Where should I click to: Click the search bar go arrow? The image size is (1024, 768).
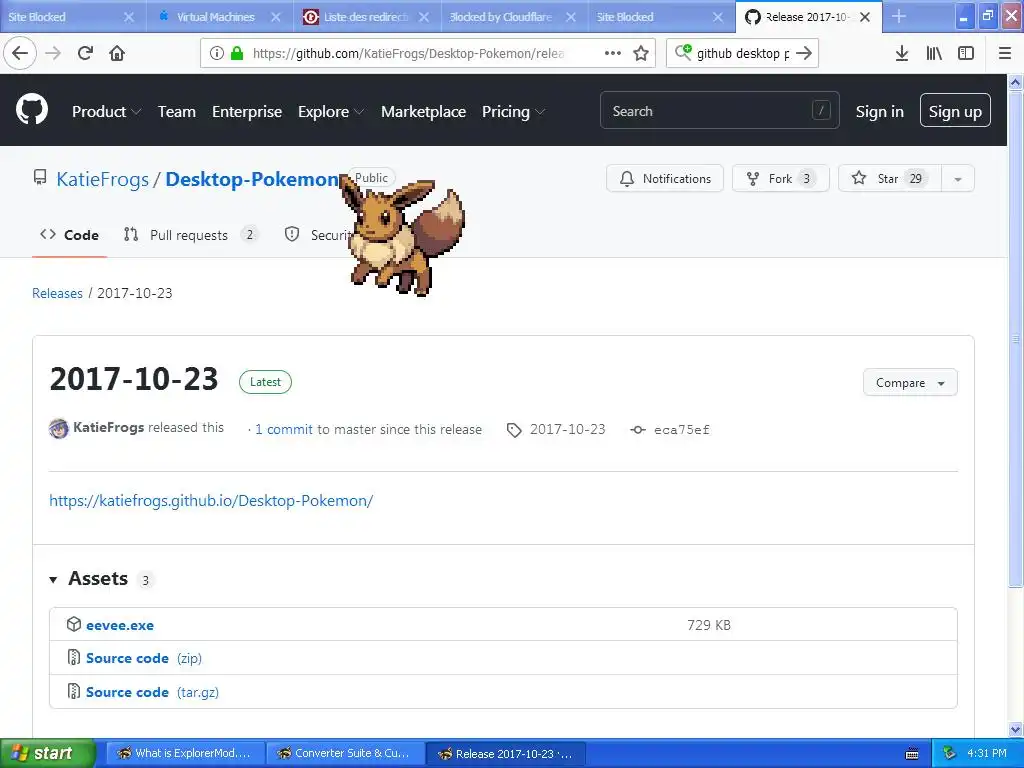click(804, 53)
